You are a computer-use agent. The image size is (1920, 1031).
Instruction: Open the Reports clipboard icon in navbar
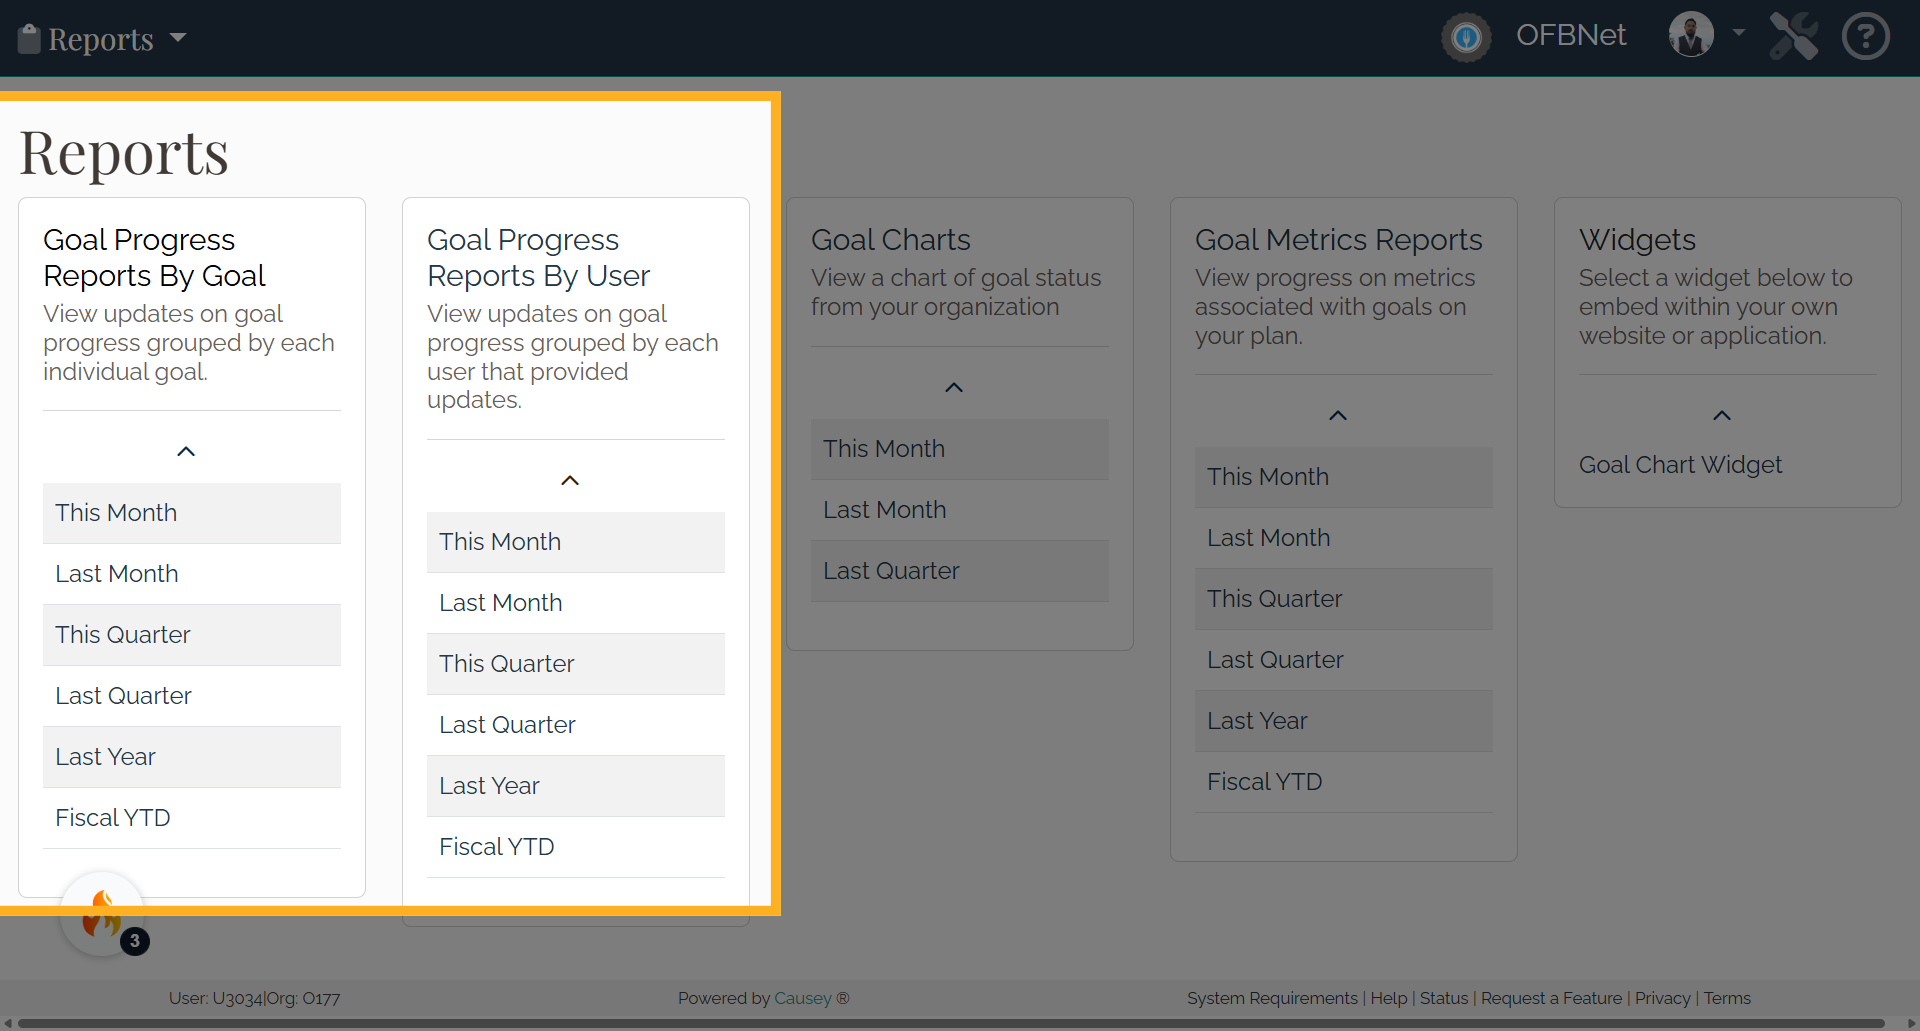tap(29, 38)
